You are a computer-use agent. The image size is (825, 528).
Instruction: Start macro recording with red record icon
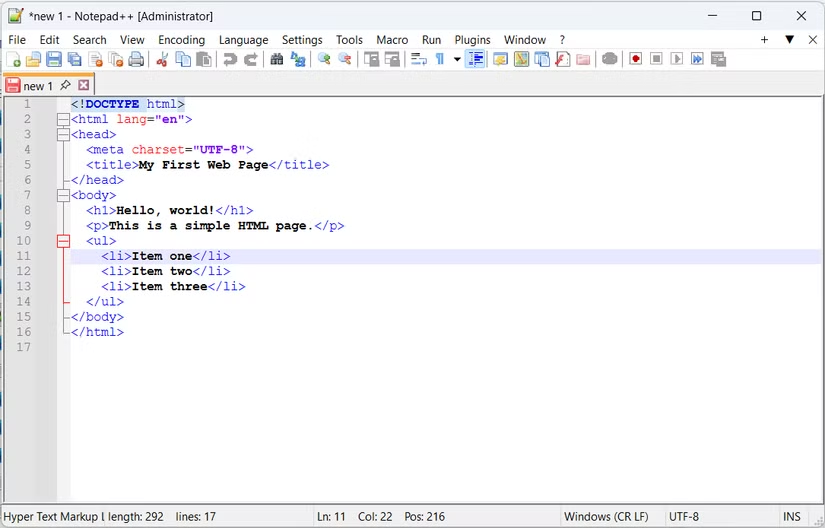coord(636,60)
